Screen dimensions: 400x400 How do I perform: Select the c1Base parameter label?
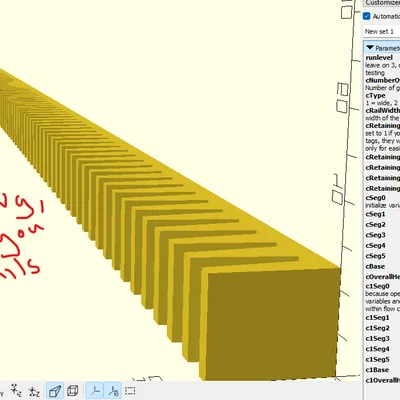tap(377, 370)
